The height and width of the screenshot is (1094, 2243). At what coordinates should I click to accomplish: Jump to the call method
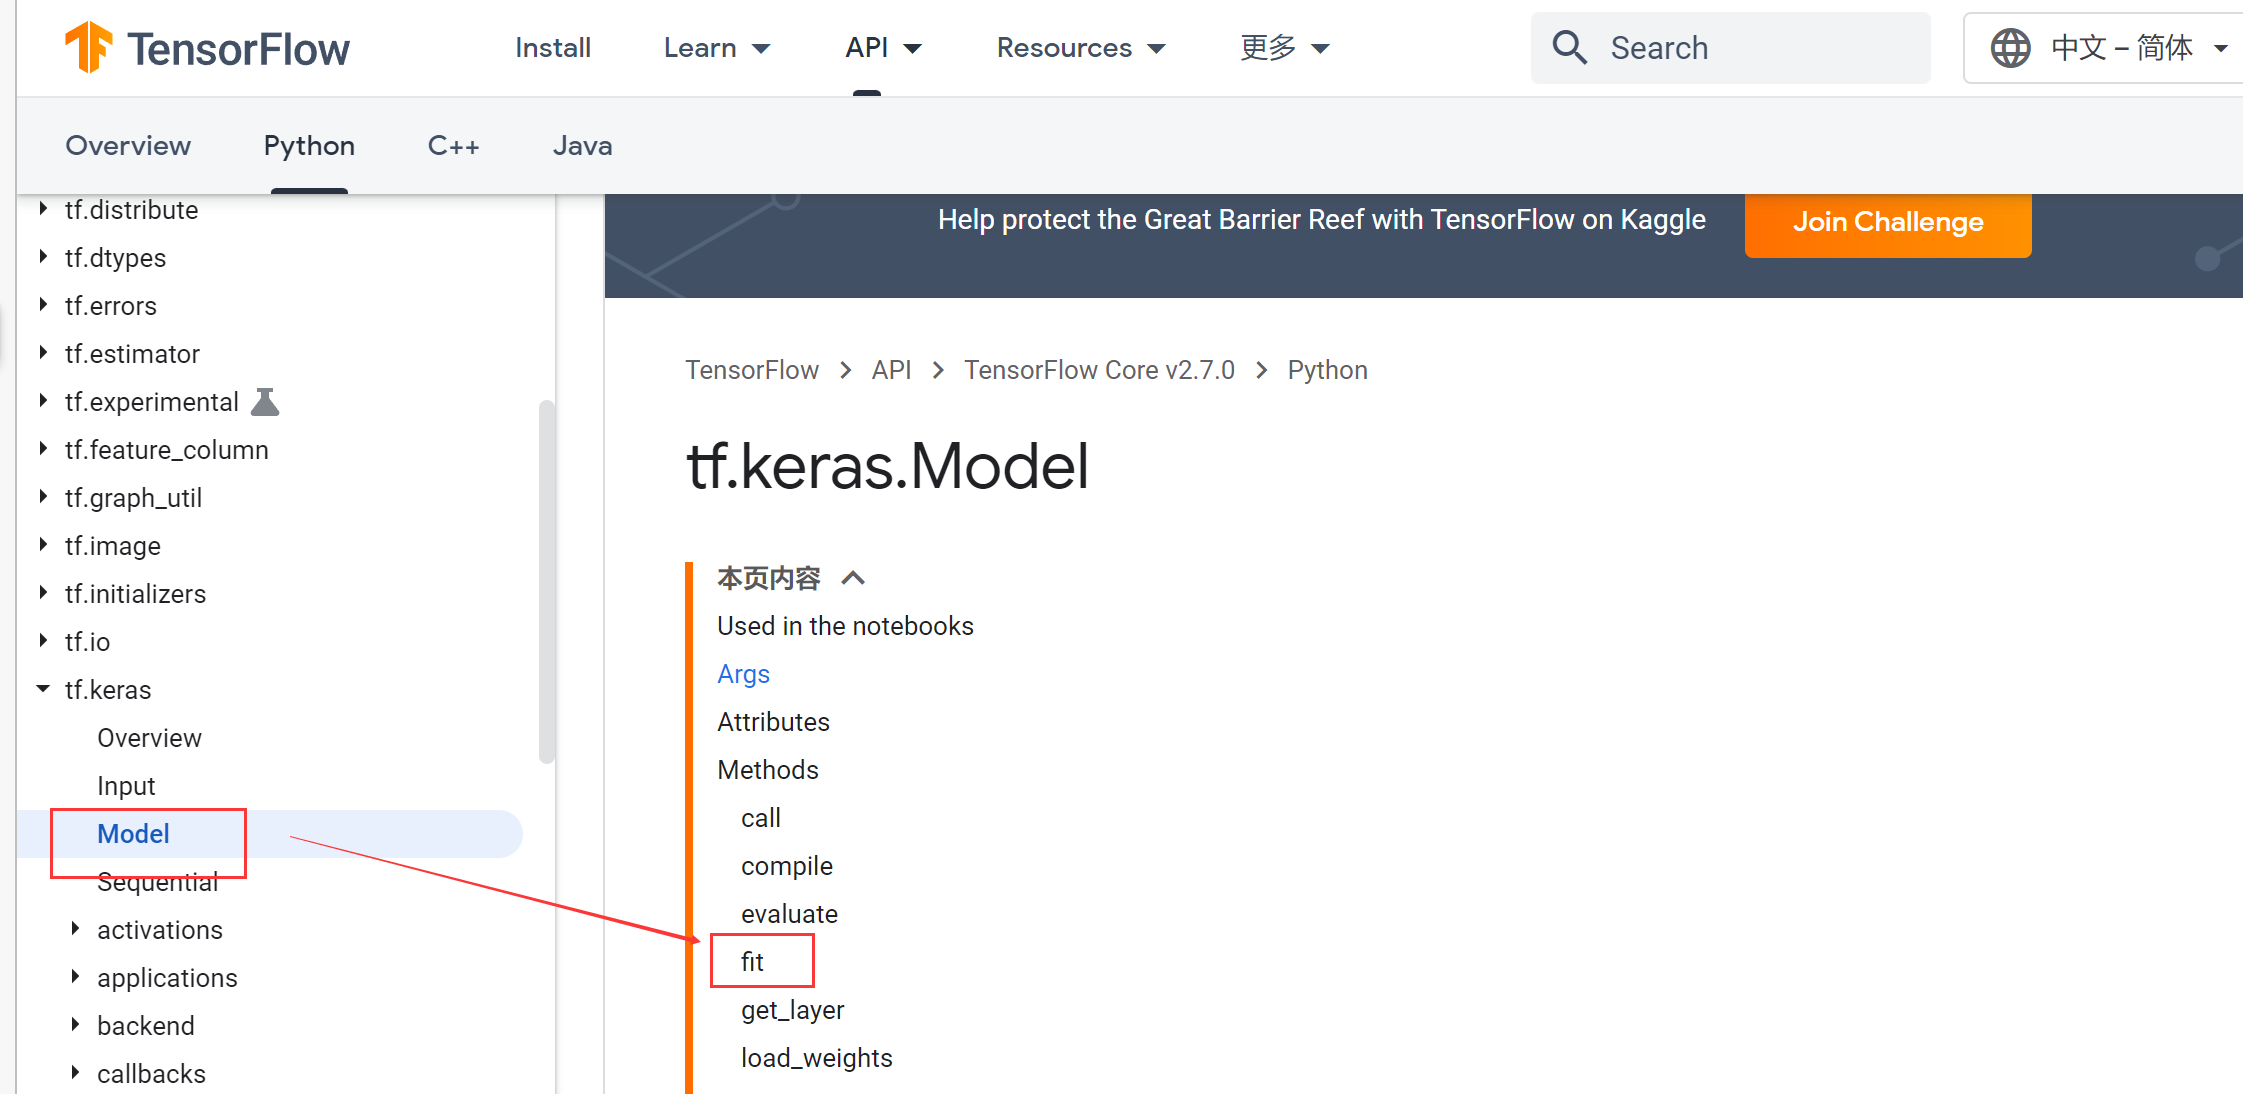click(x=761, y=818)
